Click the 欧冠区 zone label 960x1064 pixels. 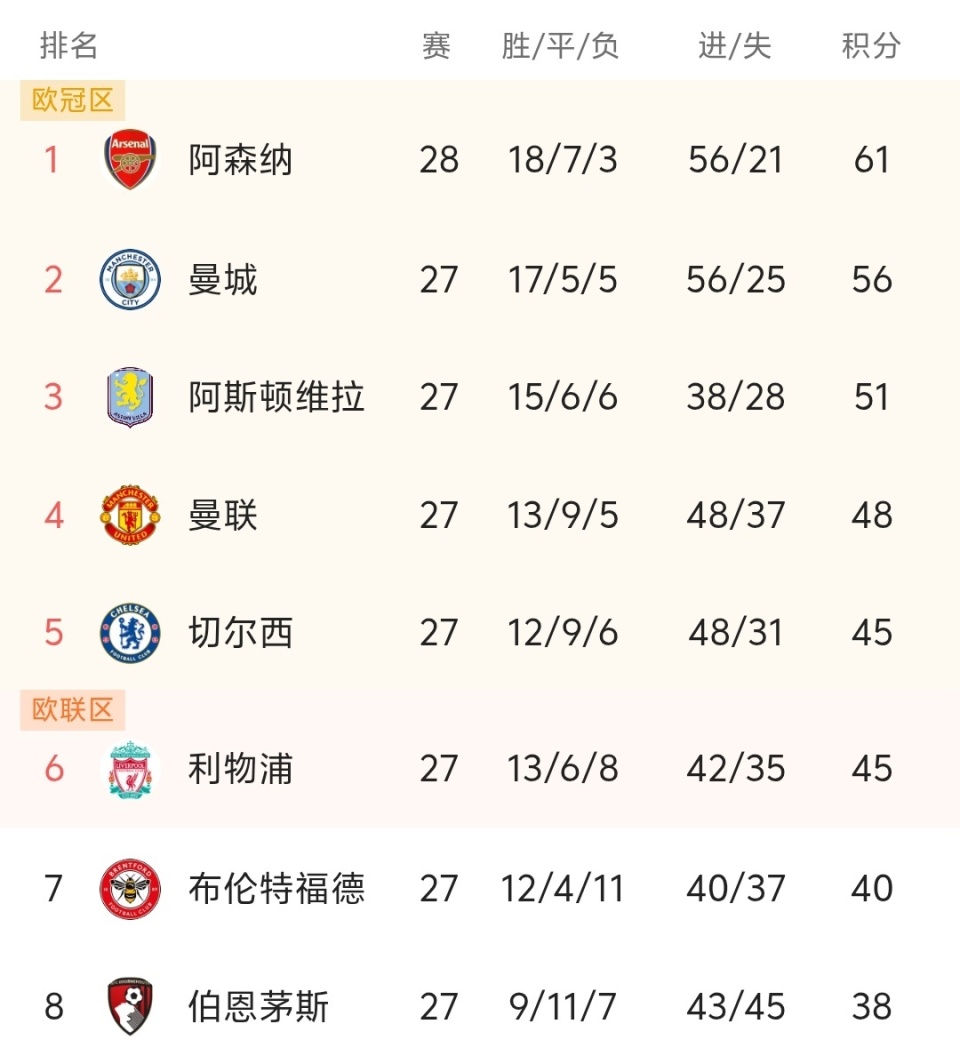(x=73, y=101)
